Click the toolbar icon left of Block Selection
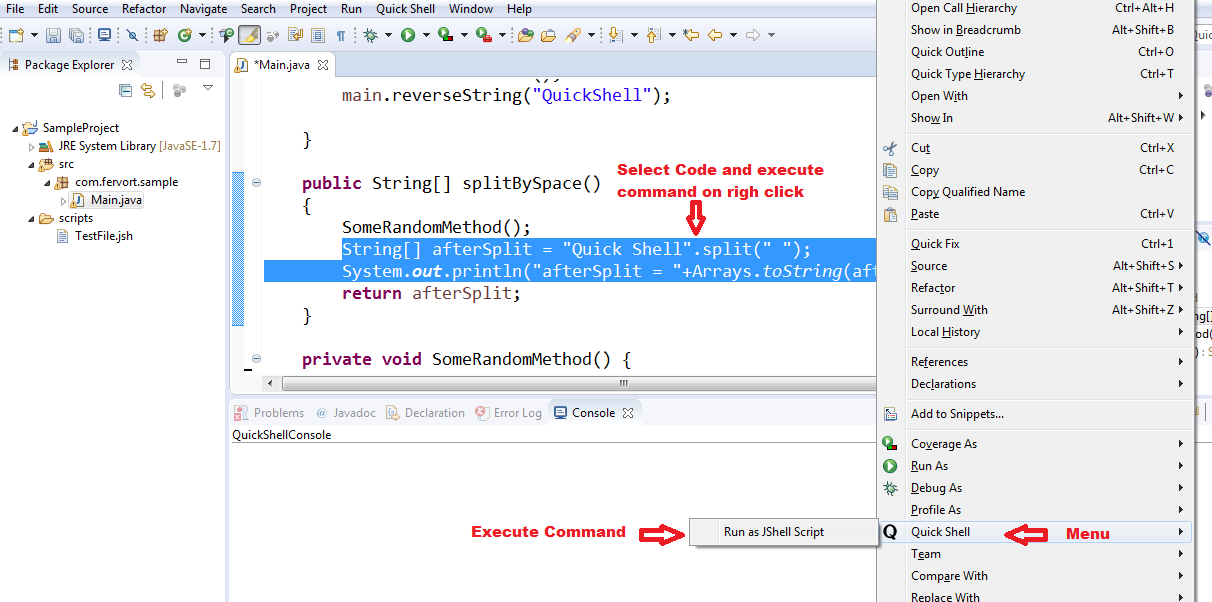1212x602 pixels. click(295, 35)
